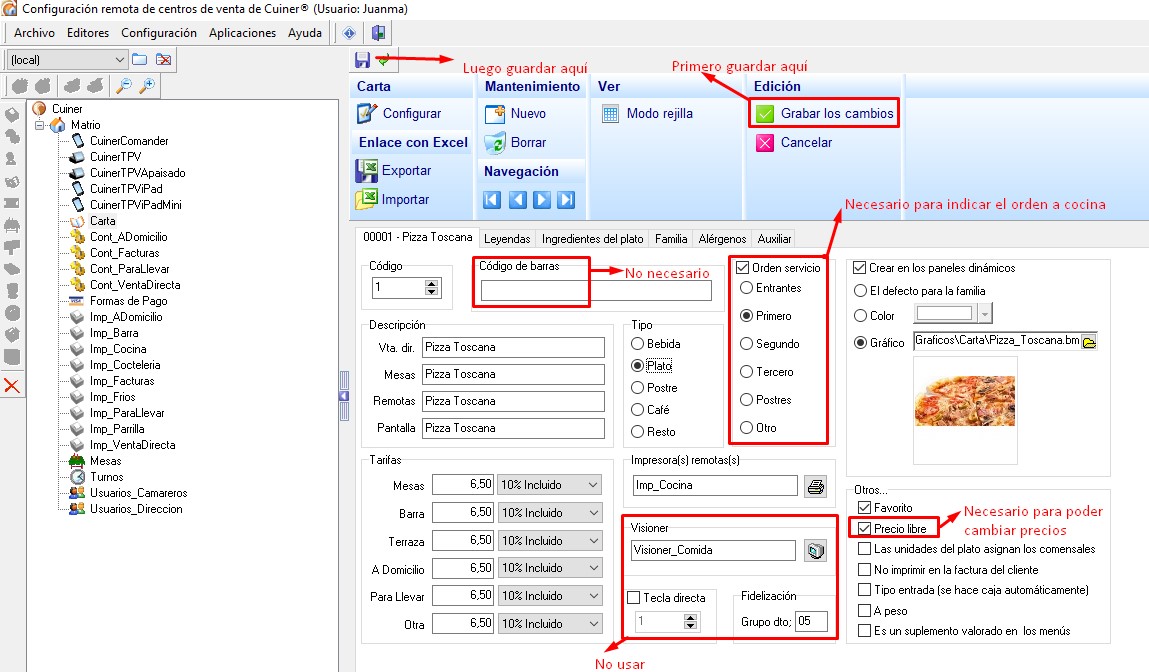Select the Segundo service order option

click(746, 344)
